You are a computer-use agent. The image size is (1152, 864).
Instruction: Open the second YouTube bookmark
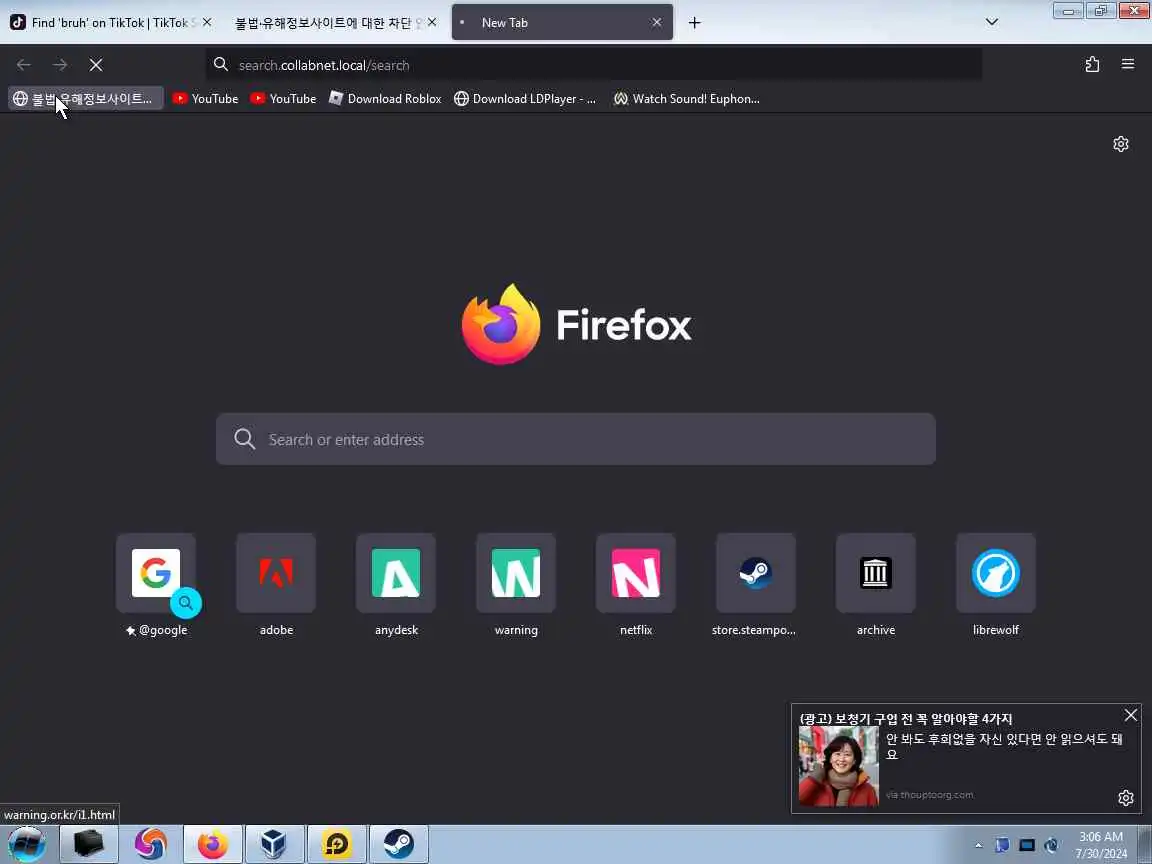pos(283,98)
